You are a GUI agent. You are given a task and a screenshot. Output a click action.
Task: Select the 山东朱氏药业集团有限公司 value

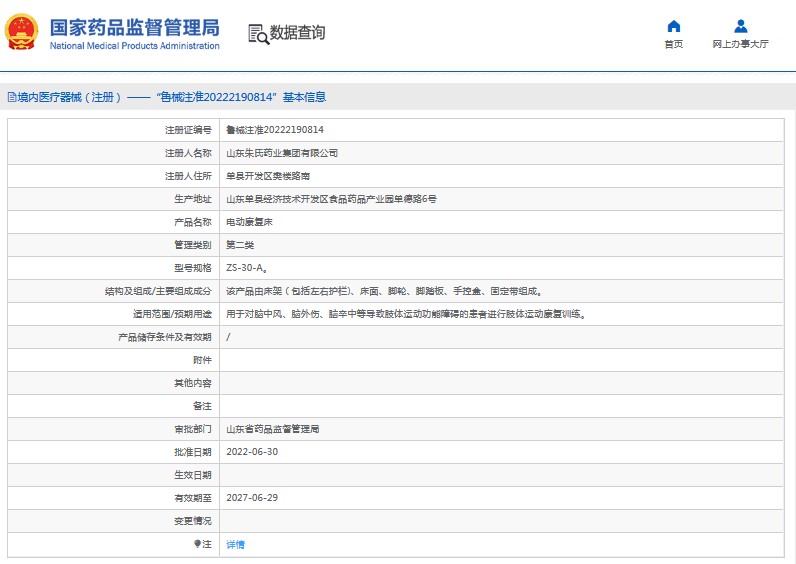[282, 153]
